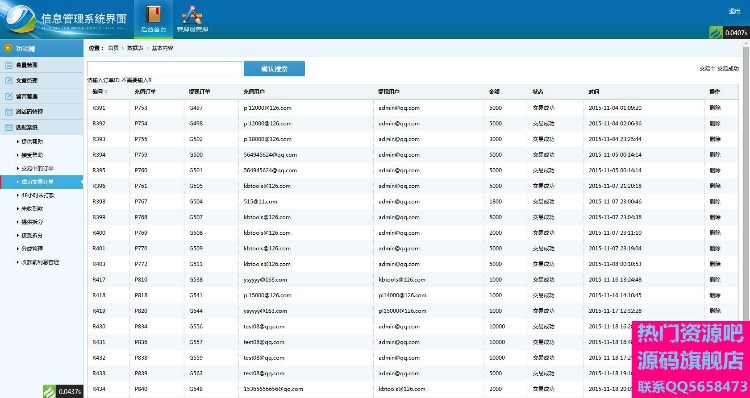Delete the R403 record
Image resolution: width=750 pixels, height=398 pixels.
pos(715,264)
